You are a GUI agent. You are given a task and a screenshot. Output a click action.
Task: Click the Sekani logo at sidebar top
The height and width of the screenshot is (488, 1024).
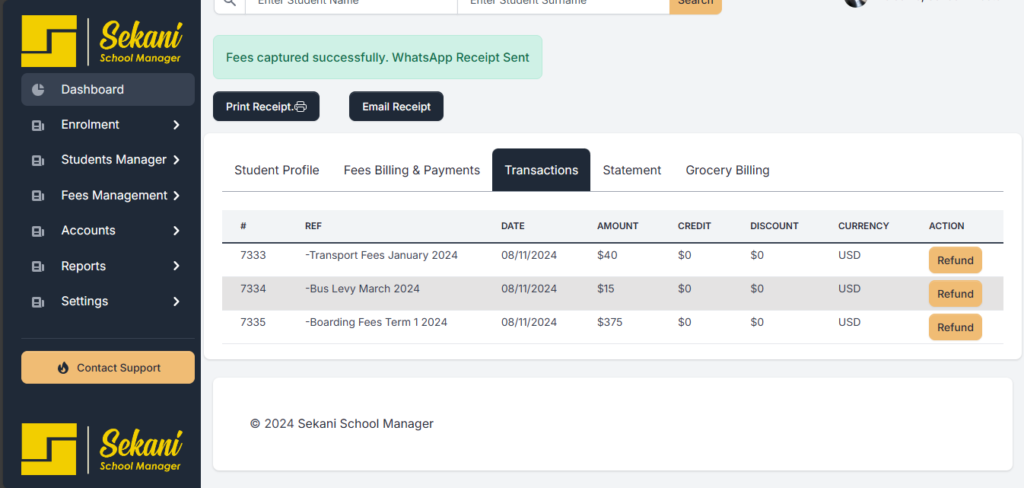(102, 41)
